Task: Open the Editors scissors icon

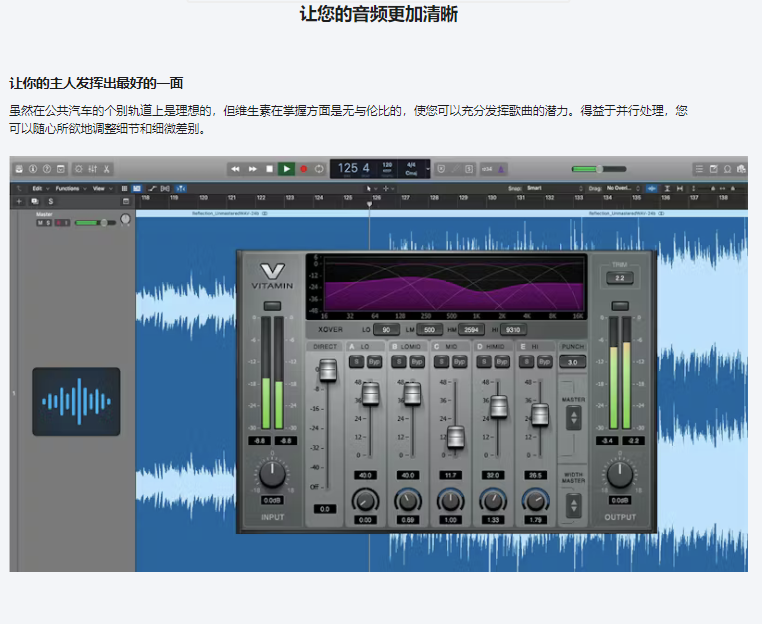Action: tap(106, 169)
